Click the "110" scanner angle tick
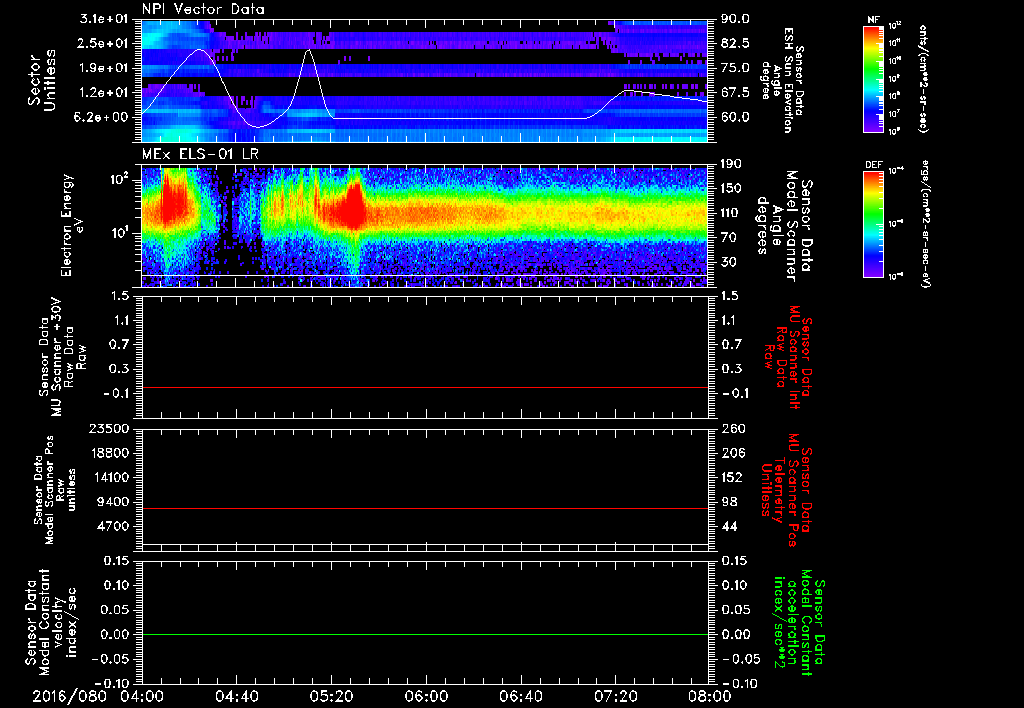The image size is (1024, 708). (731, 213)
